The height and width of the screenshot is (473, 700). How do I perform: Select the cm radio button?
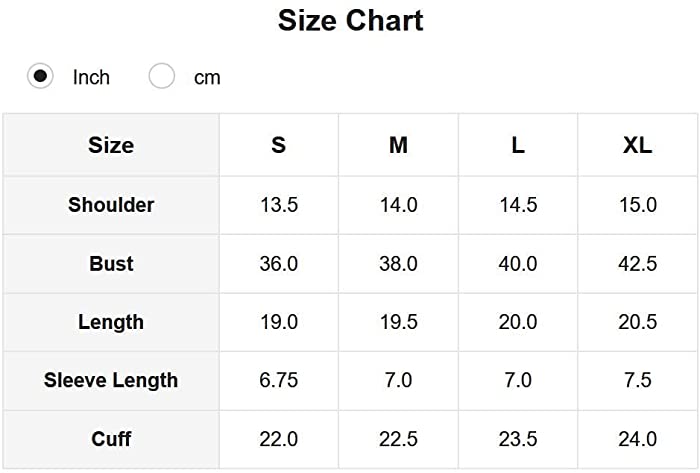(162, 76)
